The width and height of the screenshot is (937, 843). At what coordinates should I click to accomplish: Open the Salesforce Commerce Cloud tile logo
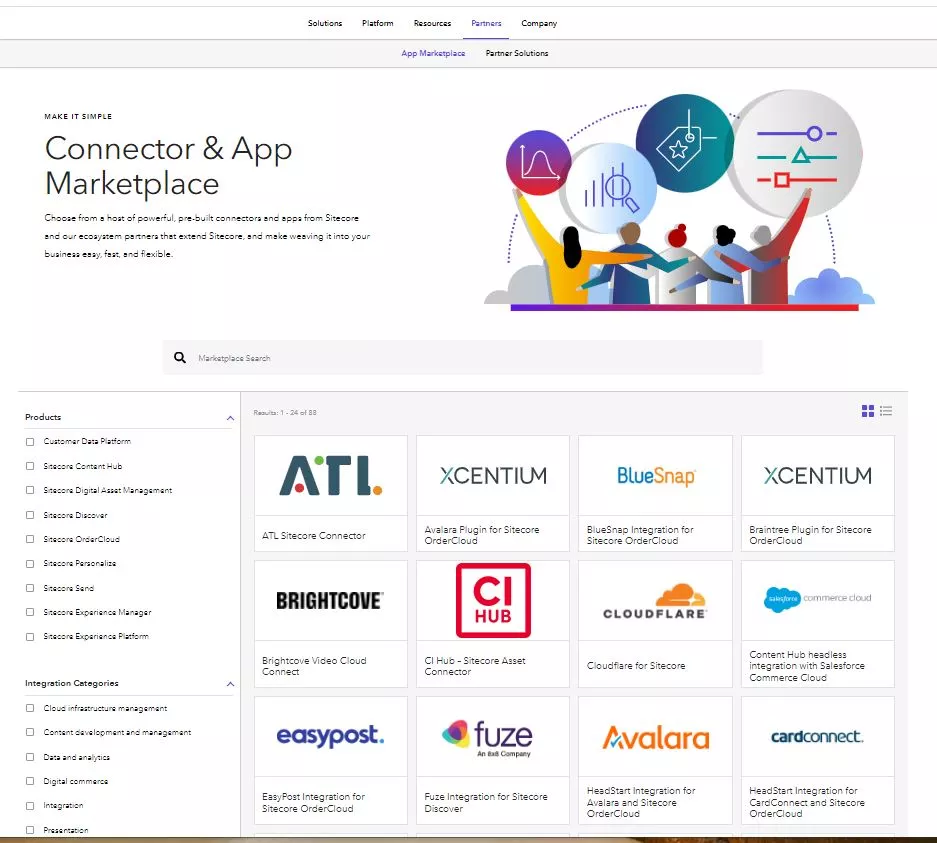817,600
